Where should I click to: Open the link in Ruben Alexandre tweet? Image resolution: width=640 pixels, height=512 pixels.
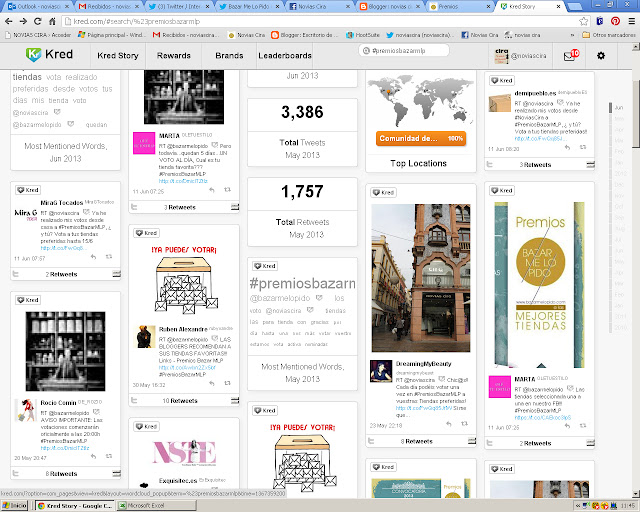click(x=187, y=367)
